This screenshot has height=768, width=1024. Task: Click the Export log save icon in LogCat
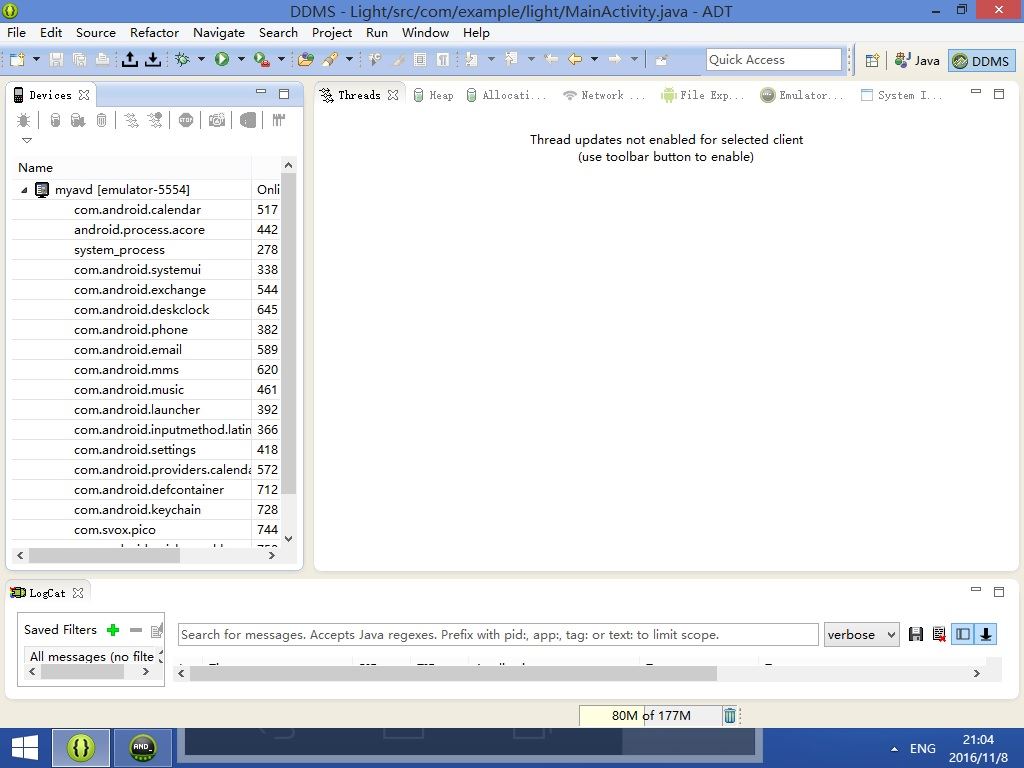(916, 634)
